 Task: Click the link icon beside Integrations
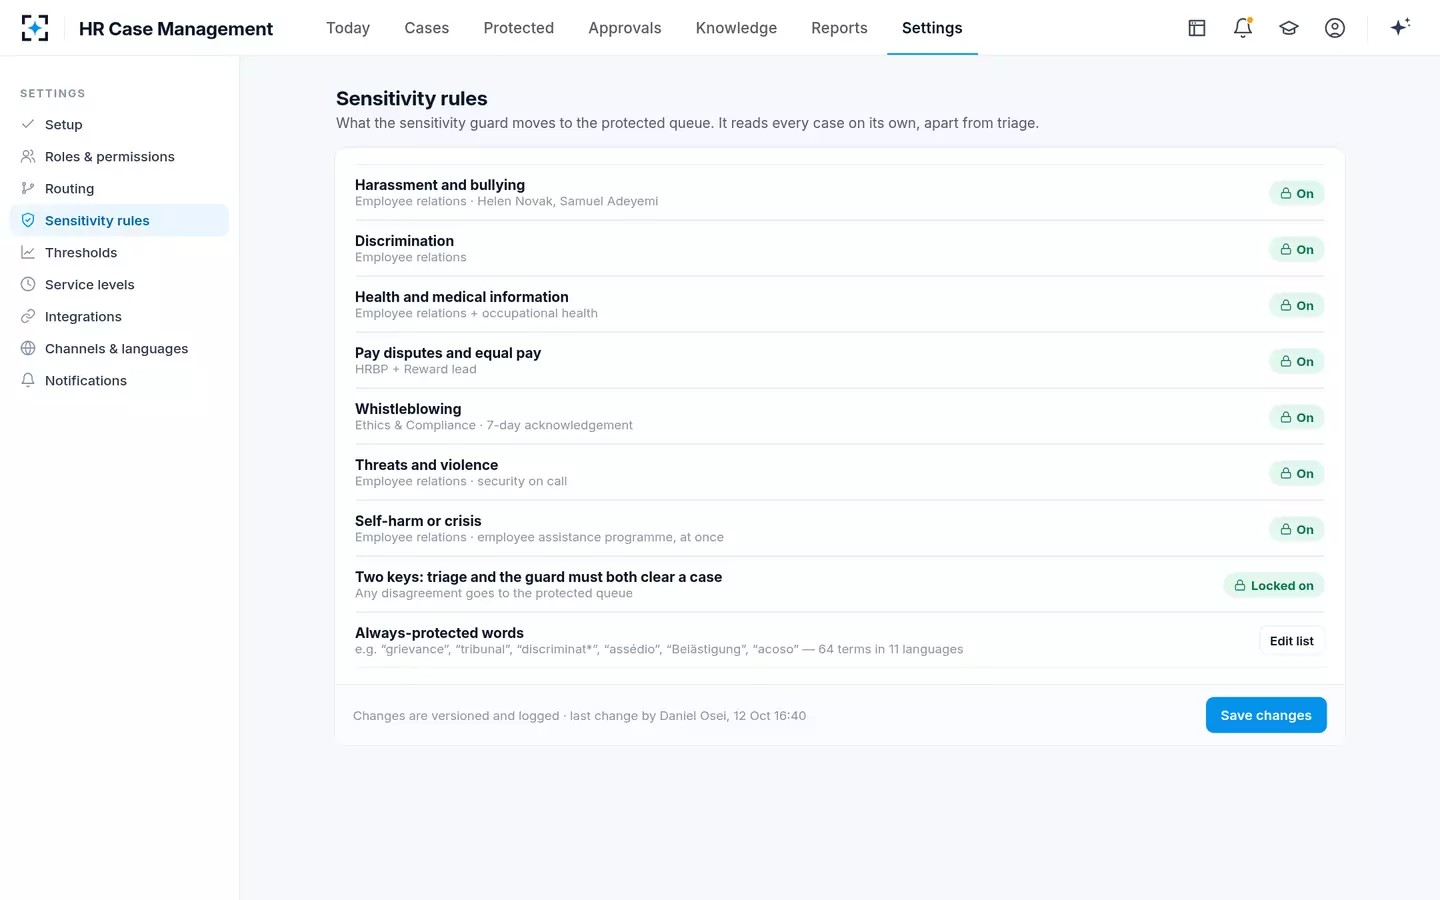(x=28, y=316)
